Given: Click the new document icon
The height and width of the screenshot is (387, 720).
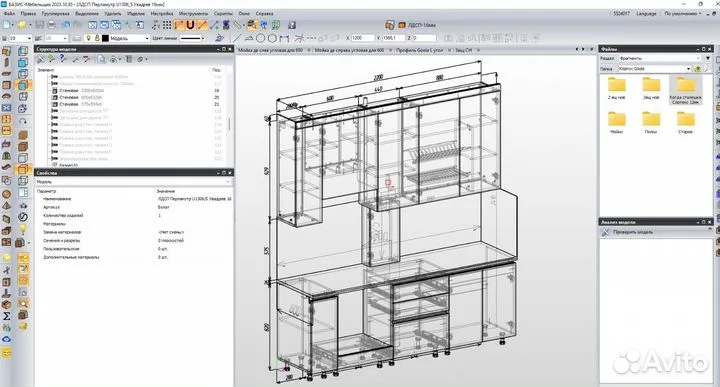Looking at the screenshot, I should (7, 25).
